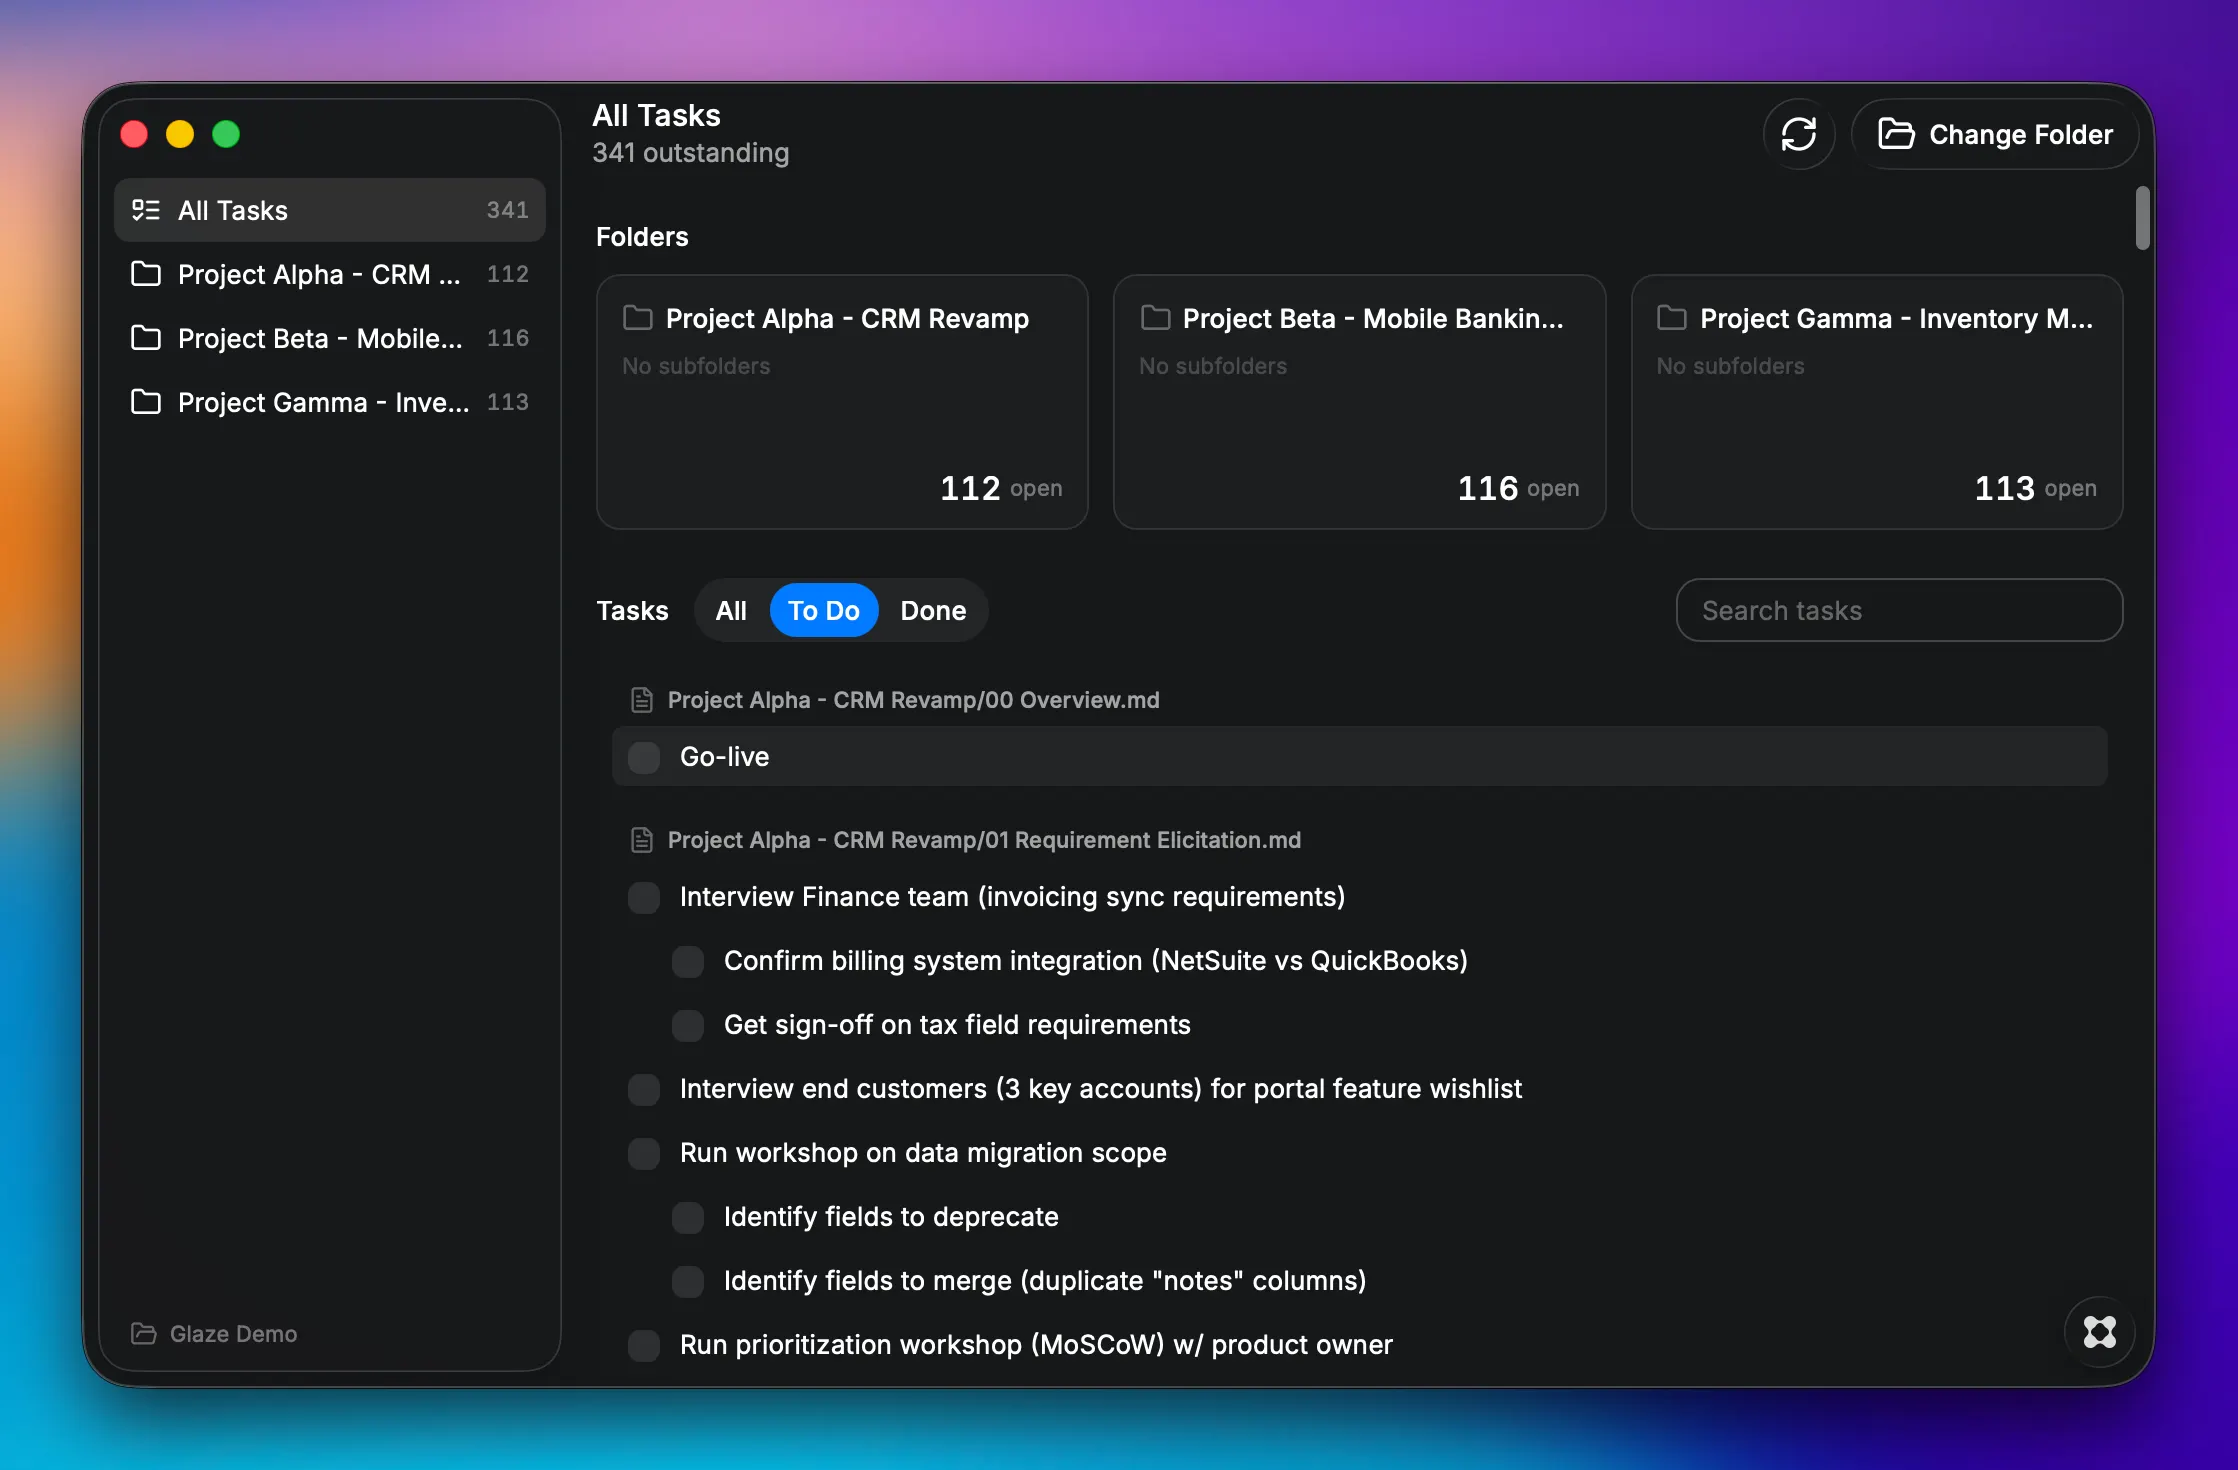This screenshot has height=1470, width=2238.
Task: Focus the Search tasks field
Action: 1899,610
